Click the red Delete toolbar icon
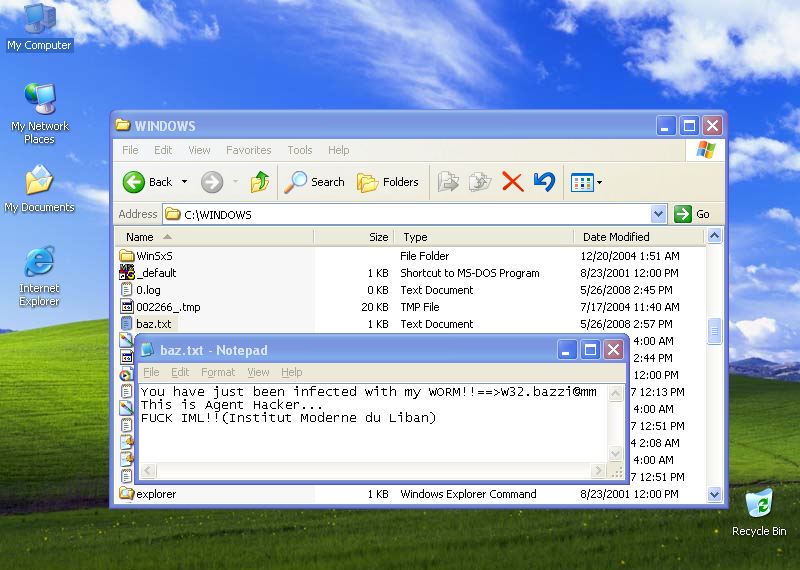Screen dimensions: 800x570 pyautogui.click(x=512, y=182)
